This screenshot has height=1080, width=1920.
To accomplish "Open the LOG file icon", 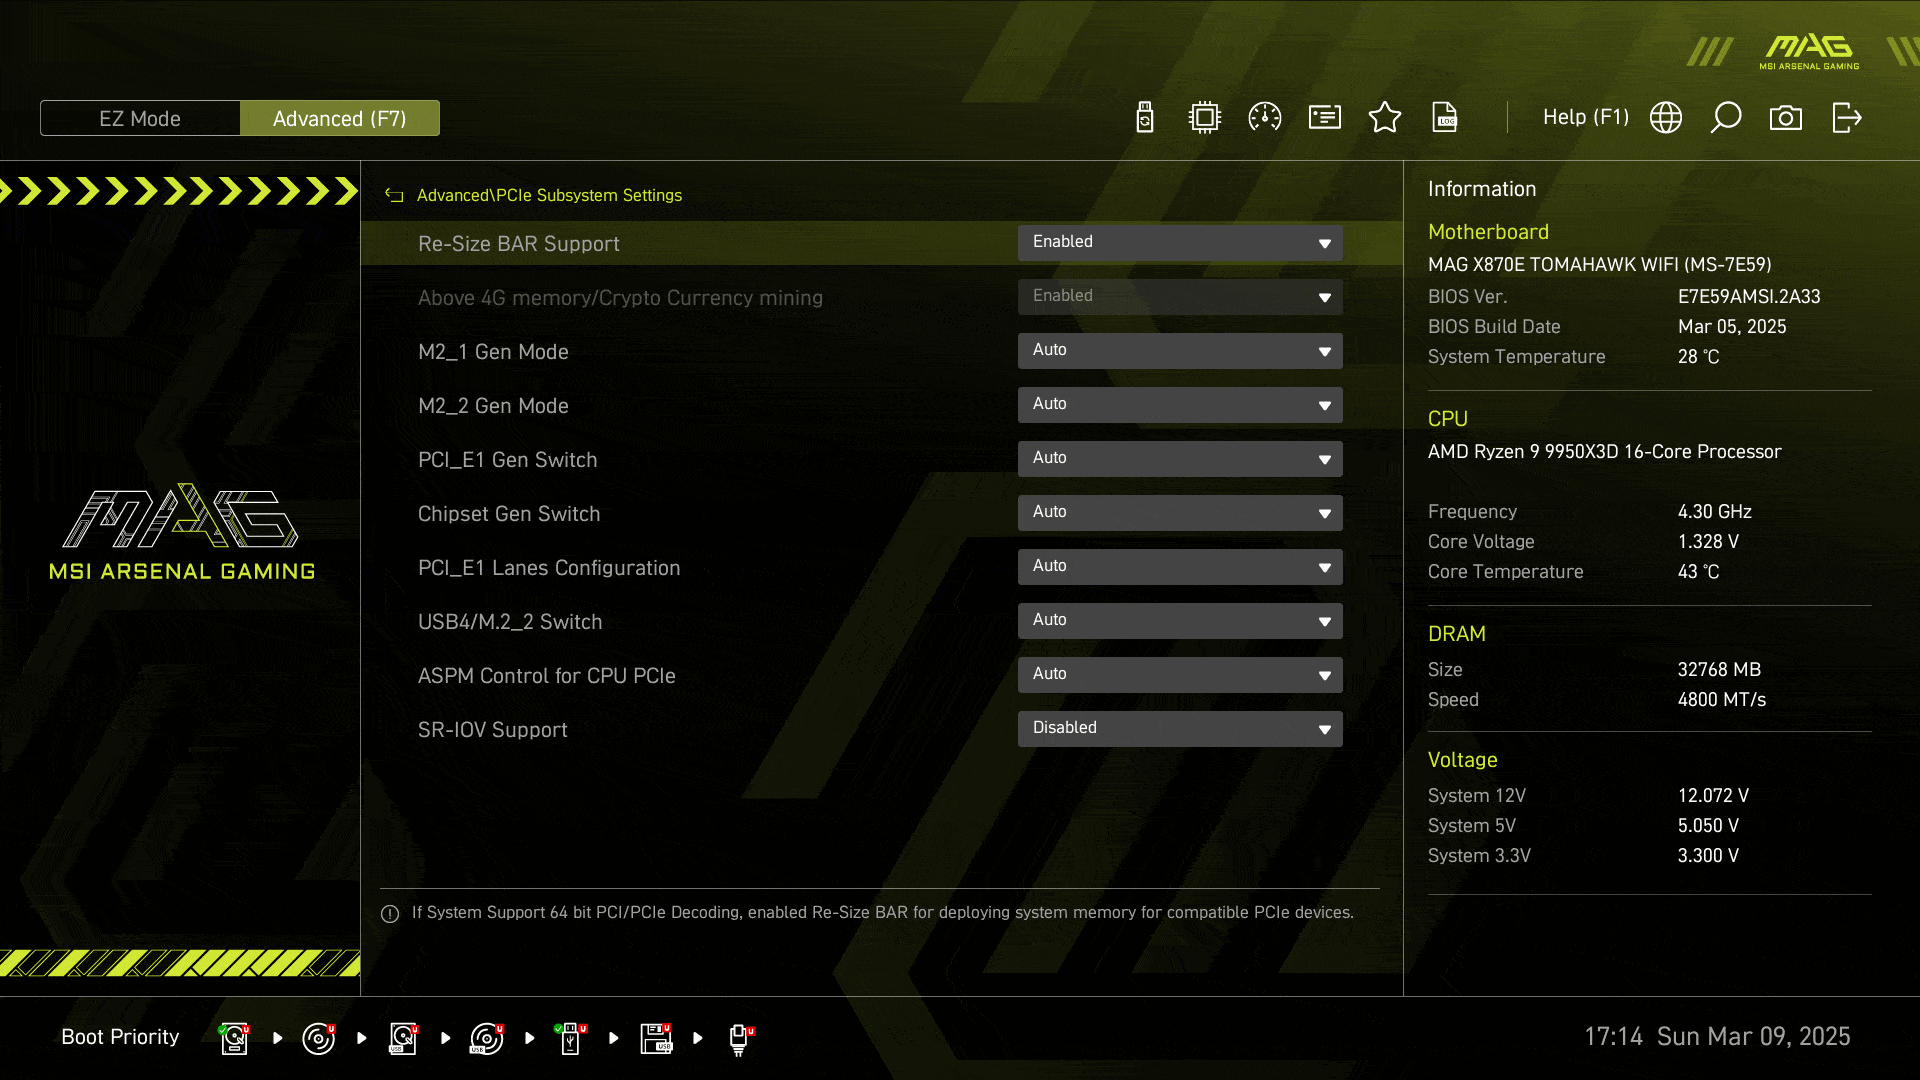I will pos(1445,118).
